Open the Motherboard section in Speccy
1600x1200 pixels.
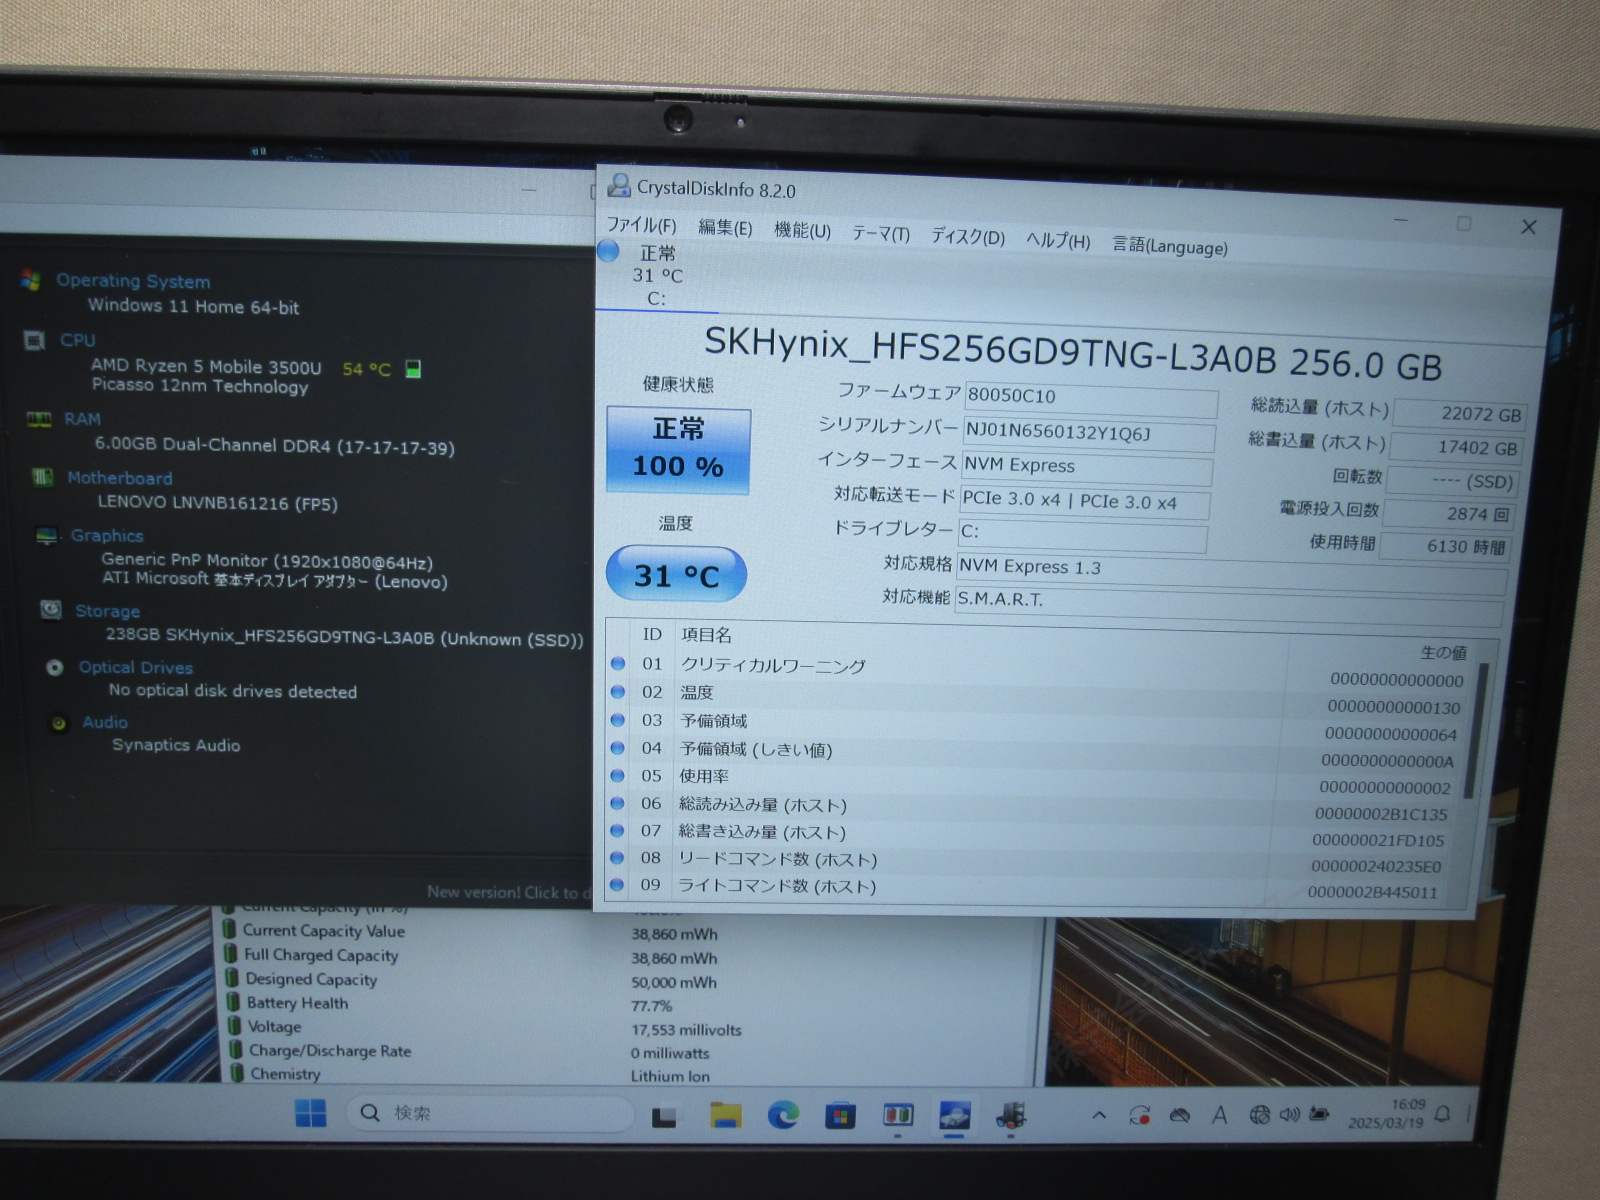pyautogui.click(x=120, y=478)
